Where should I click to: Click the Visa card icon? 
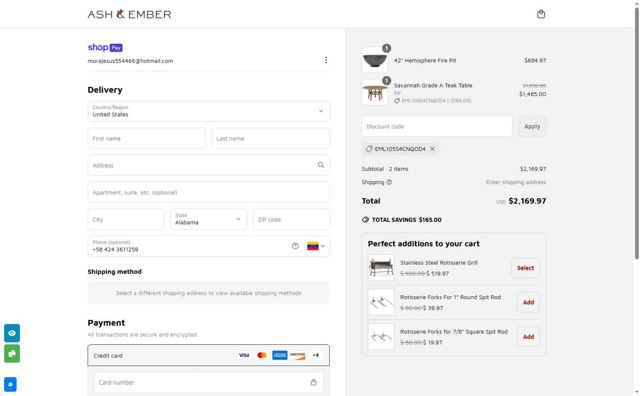pos(244,355)
